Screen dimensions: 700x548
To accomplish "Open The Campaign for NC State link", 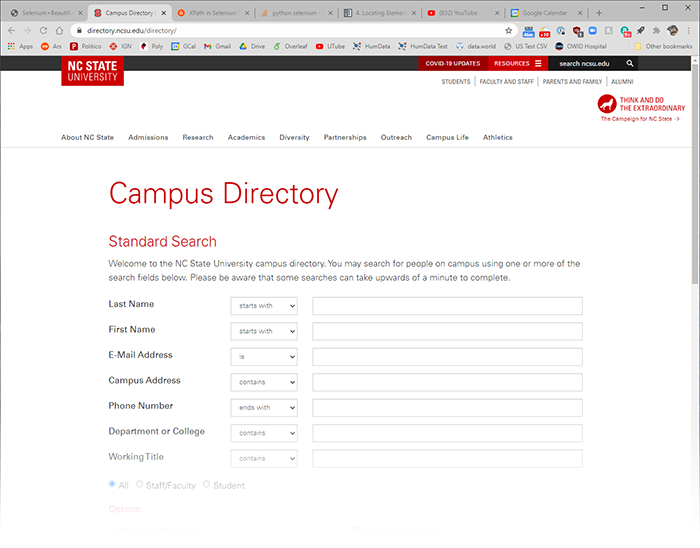I will tap(640, 119).
